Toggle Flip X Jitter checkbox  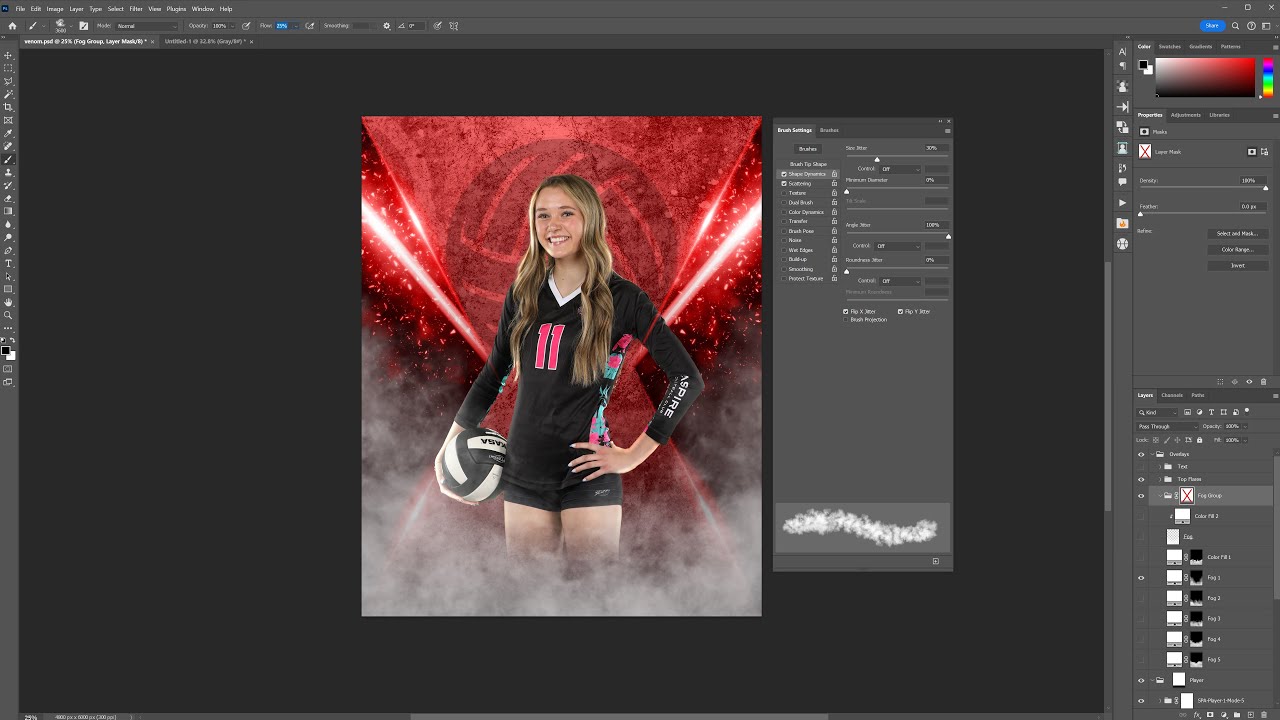(846, 311)
